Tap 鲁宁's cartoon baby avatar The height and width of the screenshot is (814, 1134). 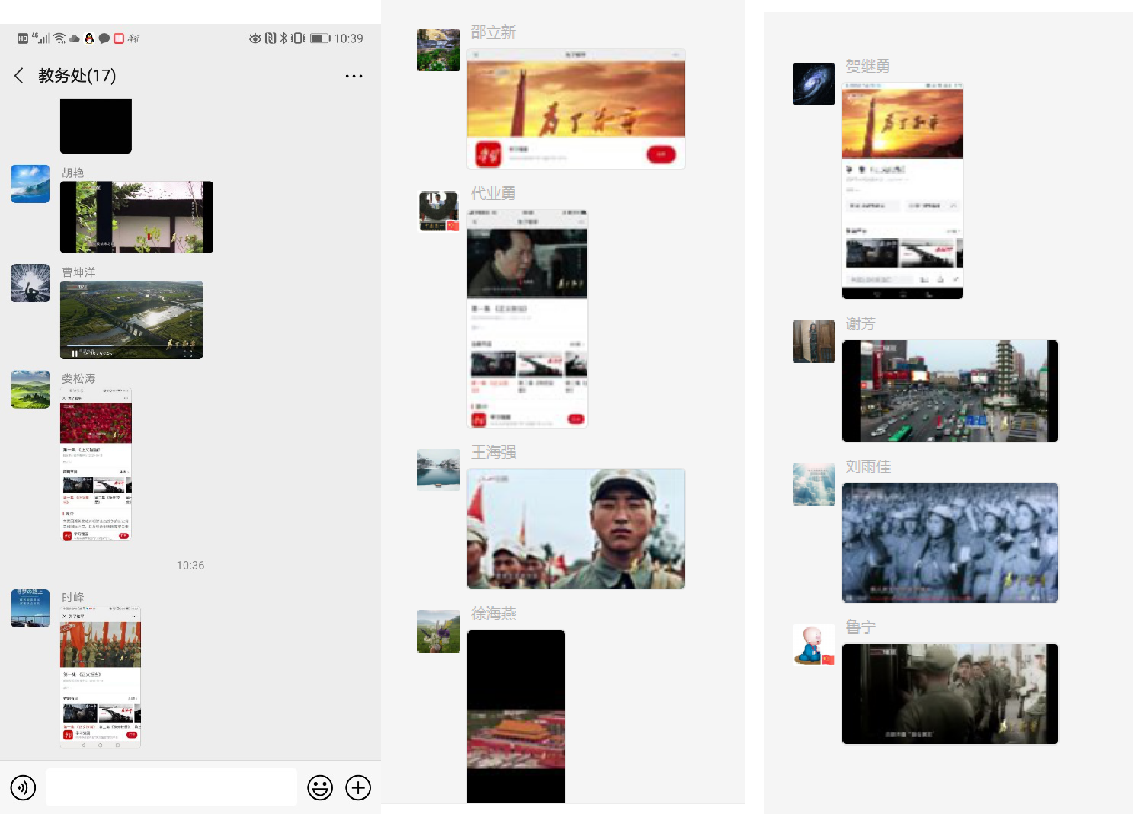(813, 645)
